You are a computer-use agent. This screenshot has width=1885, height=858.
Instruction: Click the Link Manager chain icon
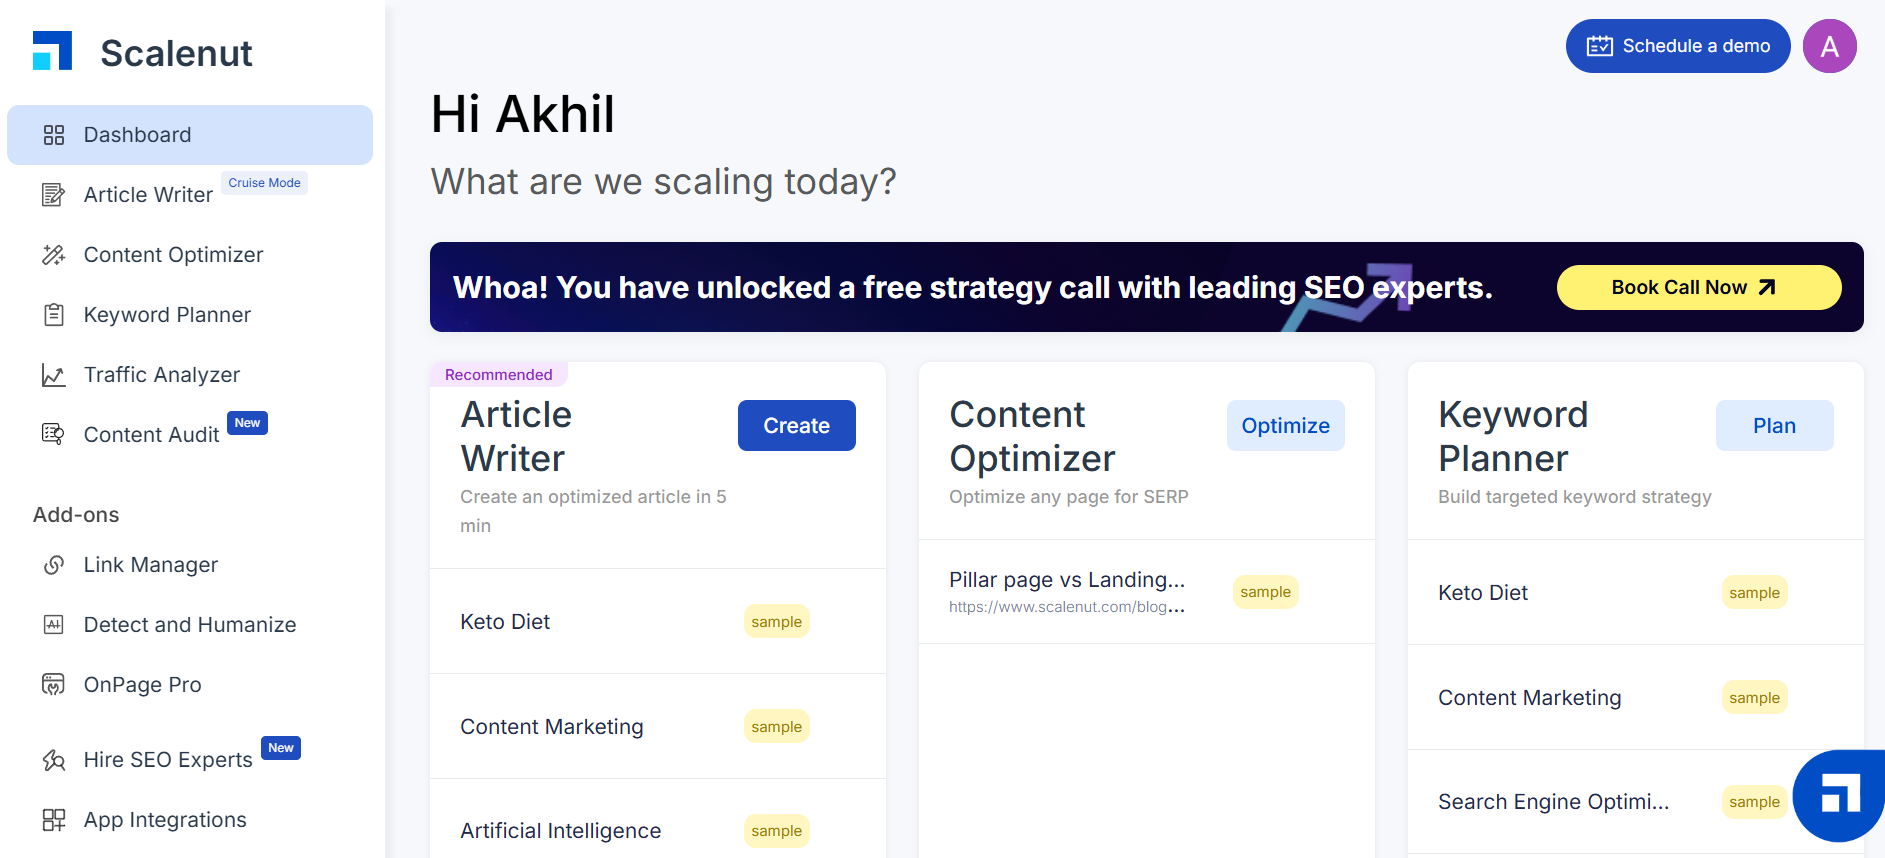pos(54,565)
